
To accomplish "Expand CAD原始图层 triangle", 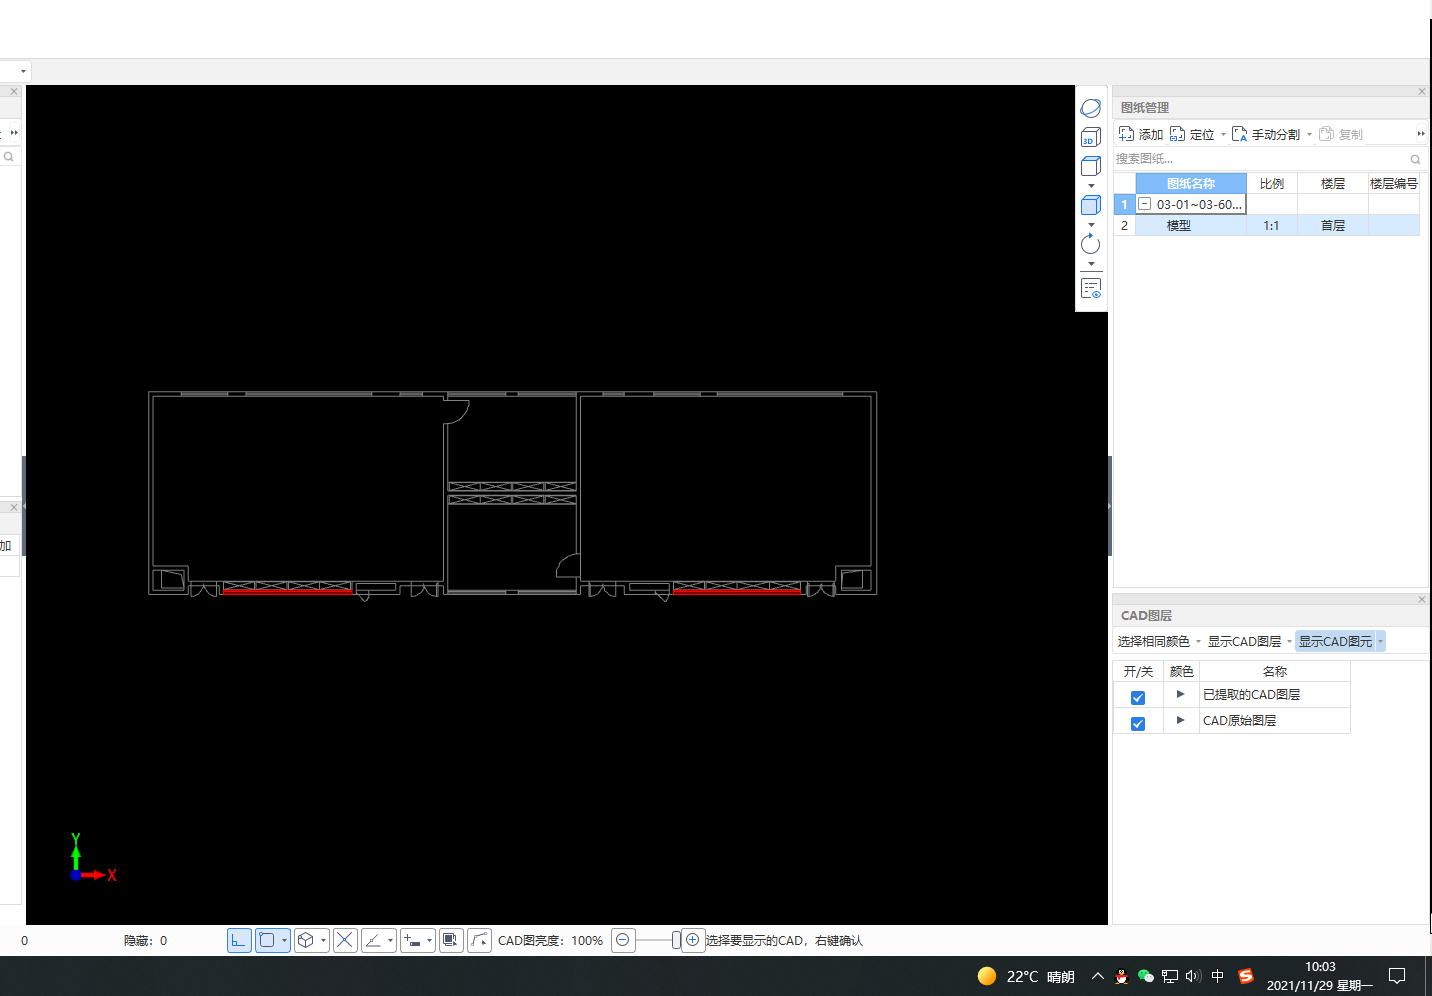I will [1180, 720].
